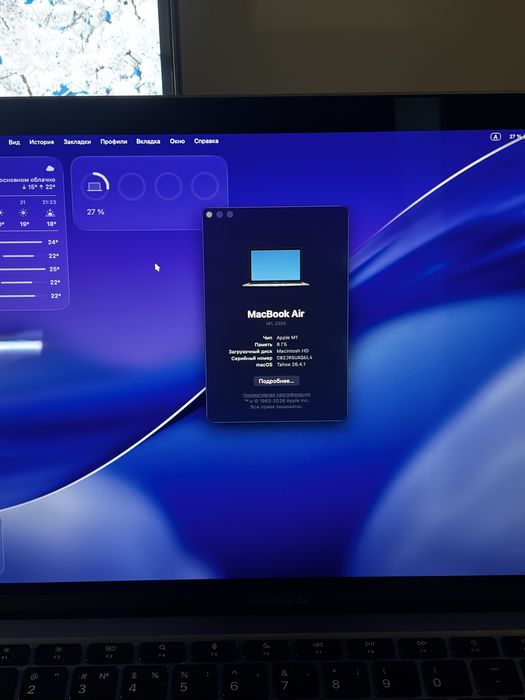Click the 8 ГБ memory value
The height and width of the screenshot is (700, 525).
pyautogui.click(x=282, y=344)
